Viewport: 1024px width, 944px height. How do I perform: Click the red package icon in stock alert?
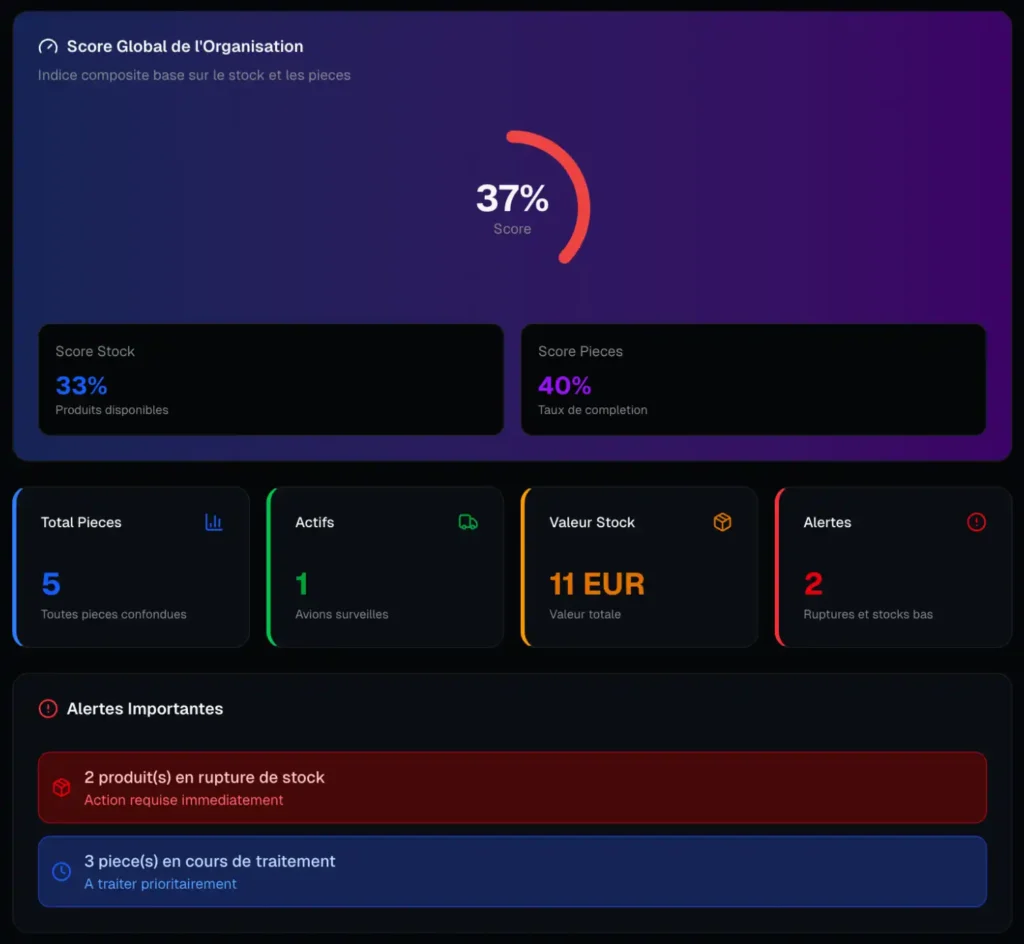(61, 788)
